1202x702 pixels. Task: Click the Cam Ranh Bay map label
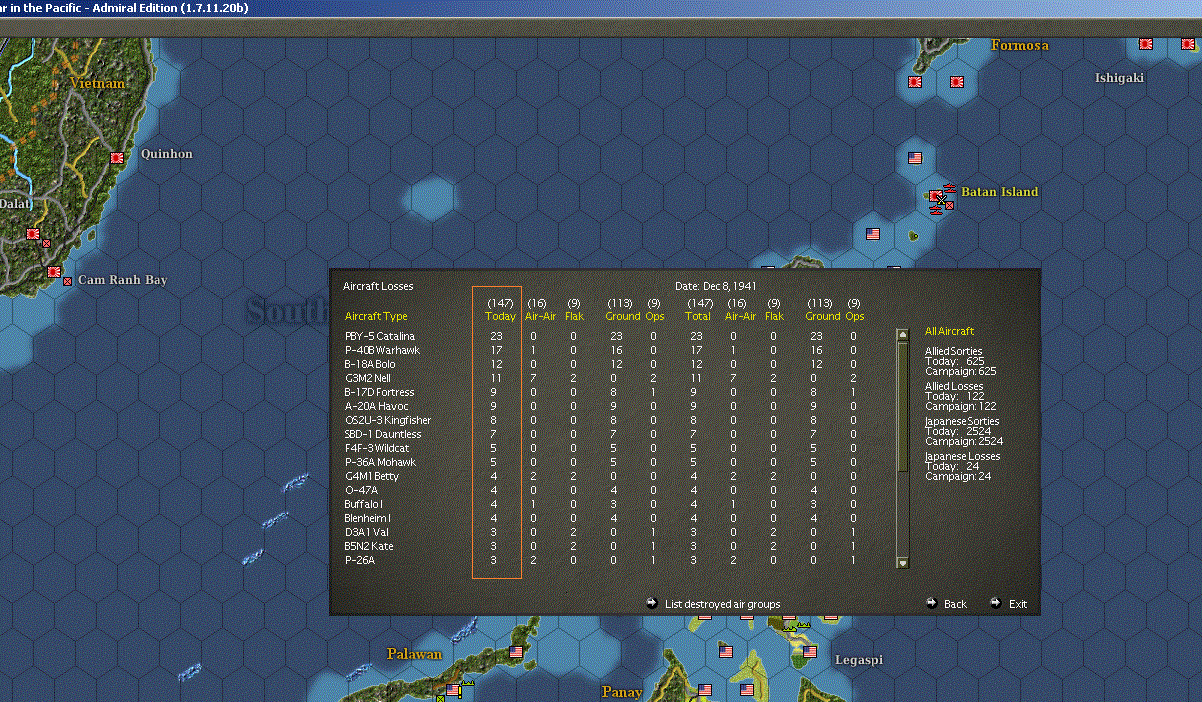pyautogui.click(x=122, y=280)
